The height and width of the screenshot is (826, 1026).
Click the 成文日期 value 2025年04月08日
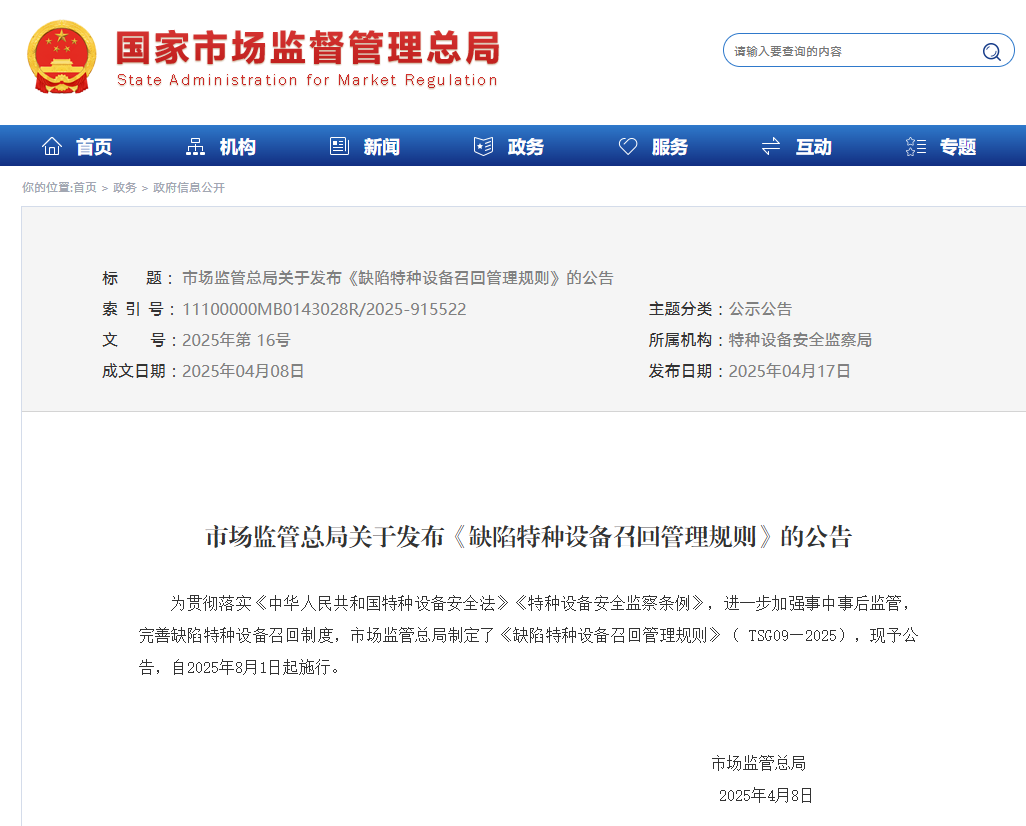tap(243, 371)
